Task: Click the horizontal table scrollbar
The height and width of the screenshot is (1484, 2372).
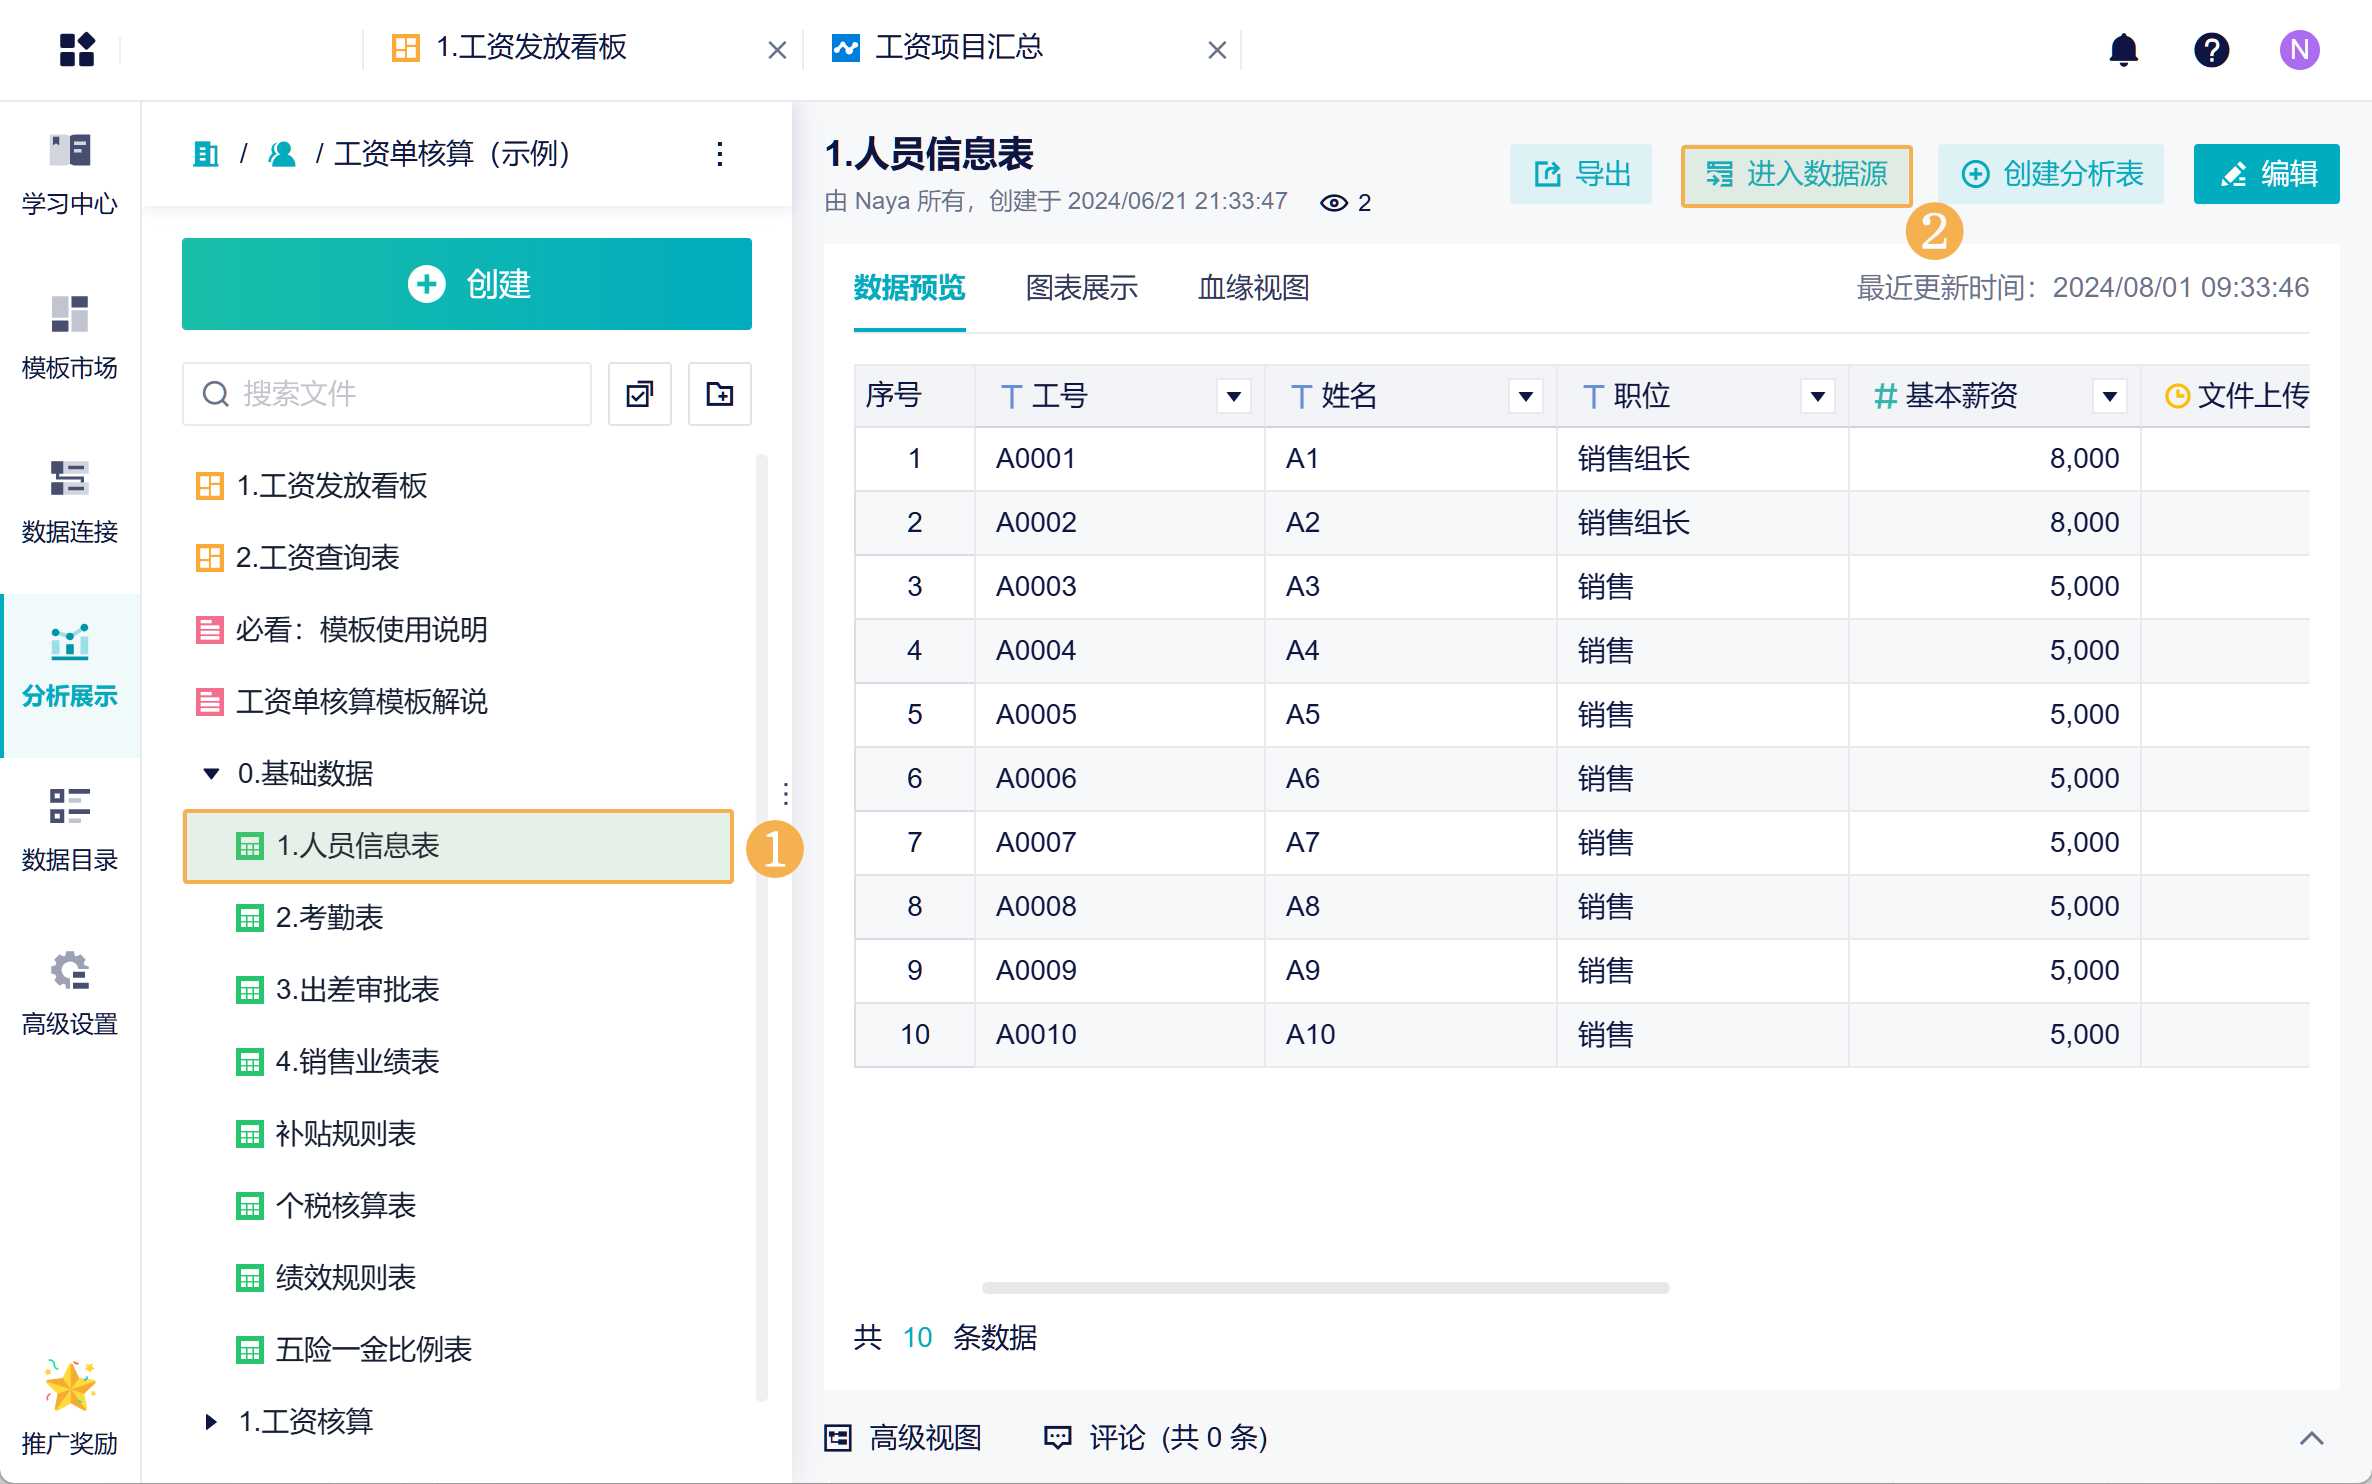Action: [1325, 1288]
